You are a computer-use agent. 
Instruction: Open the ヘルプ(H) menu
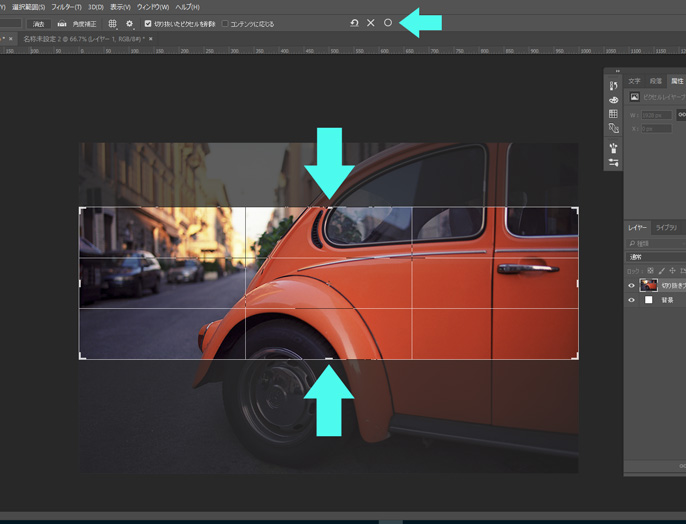187,7
